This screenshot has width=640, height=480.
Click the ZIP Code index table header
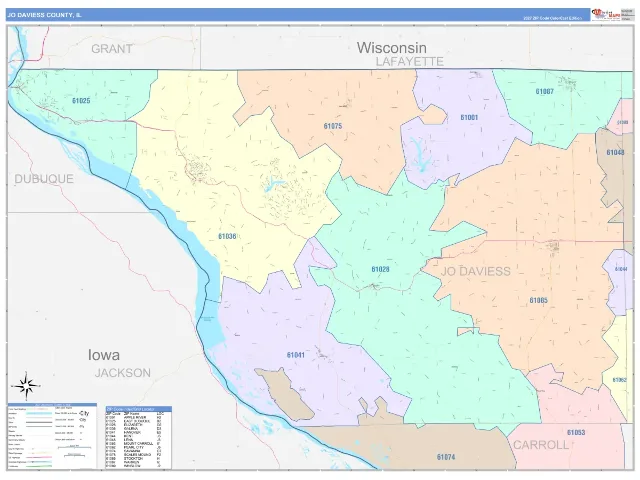tap(139, 409)
